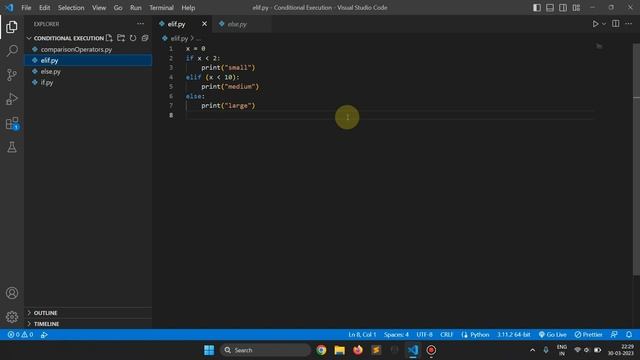The image size is (640, 360).
Task: Change line ending via CRLF
Action: pyautogui.click(x=447, y=335)
